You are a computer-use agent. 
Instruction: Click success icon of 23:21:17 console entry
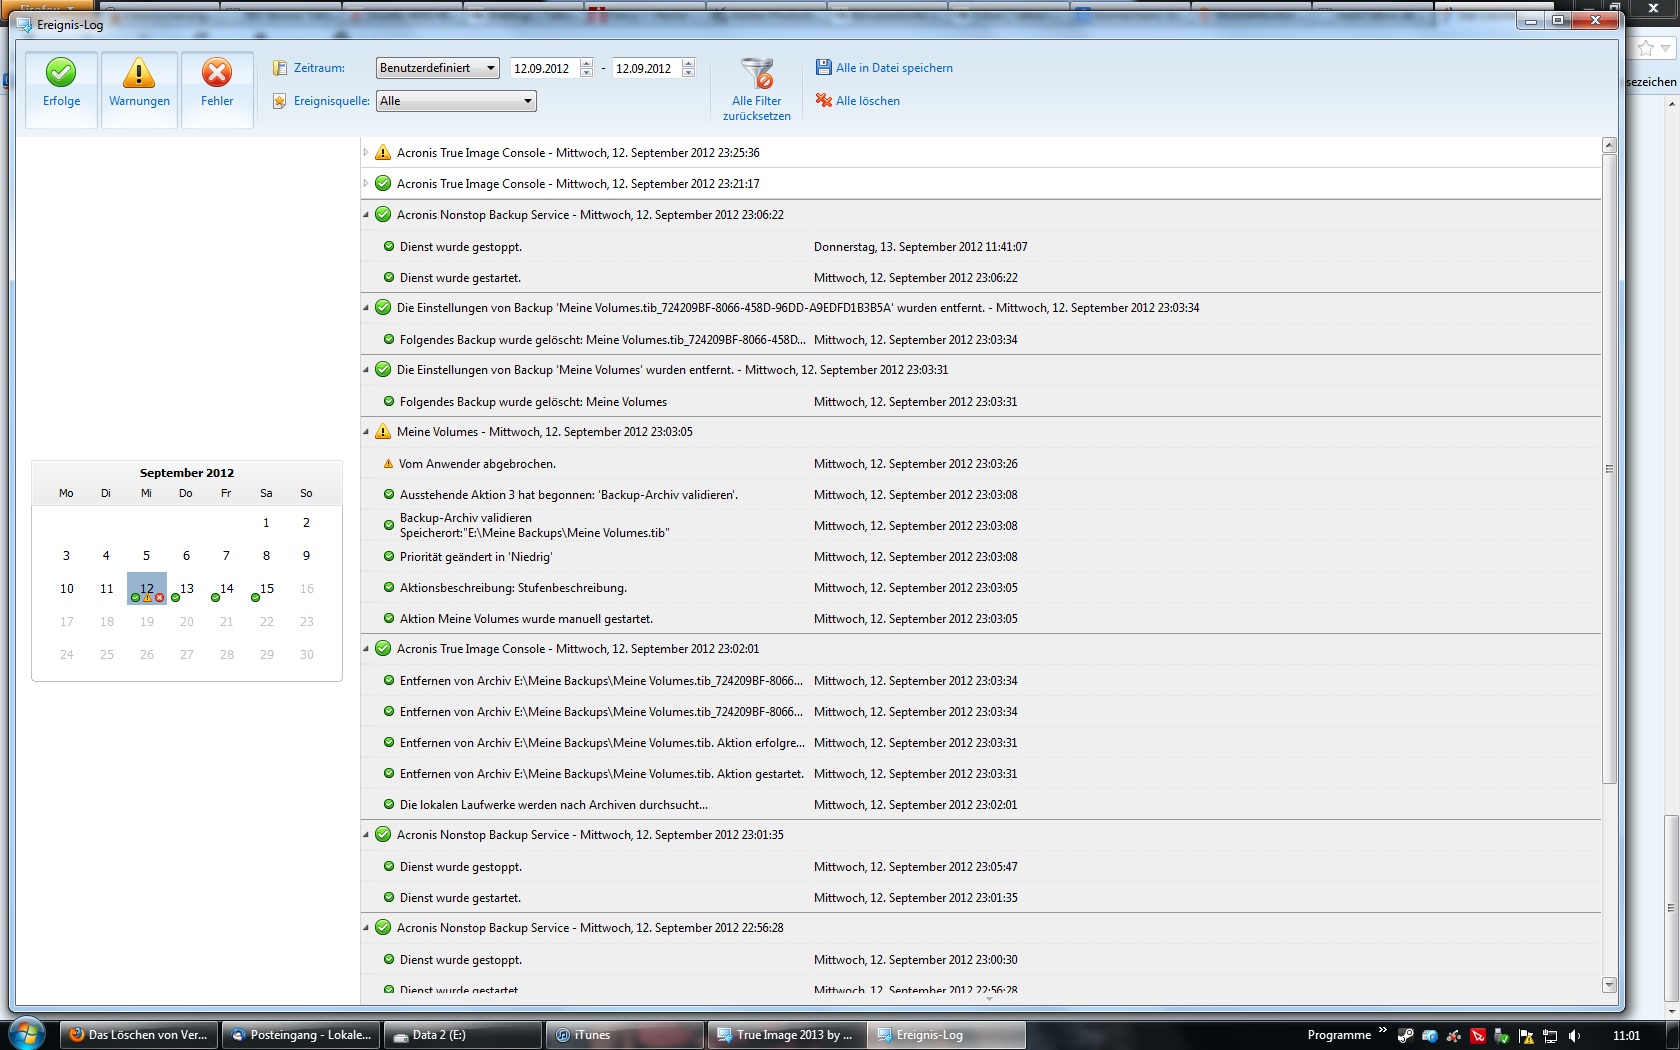[x=383, y=184]
